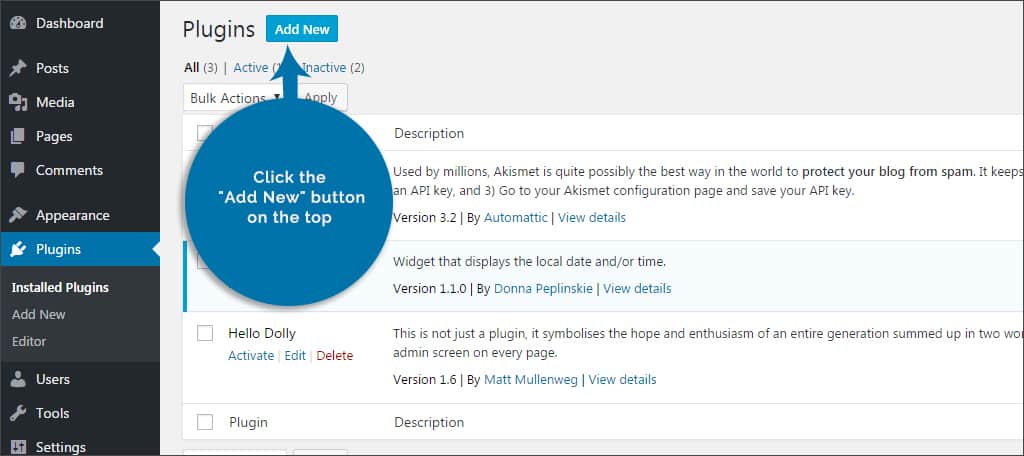The height and width of the screenshot is (456, 1024).
Task: View details for version 1.1.0 widget
Action: pyautogui.click(x=637, y=289)
